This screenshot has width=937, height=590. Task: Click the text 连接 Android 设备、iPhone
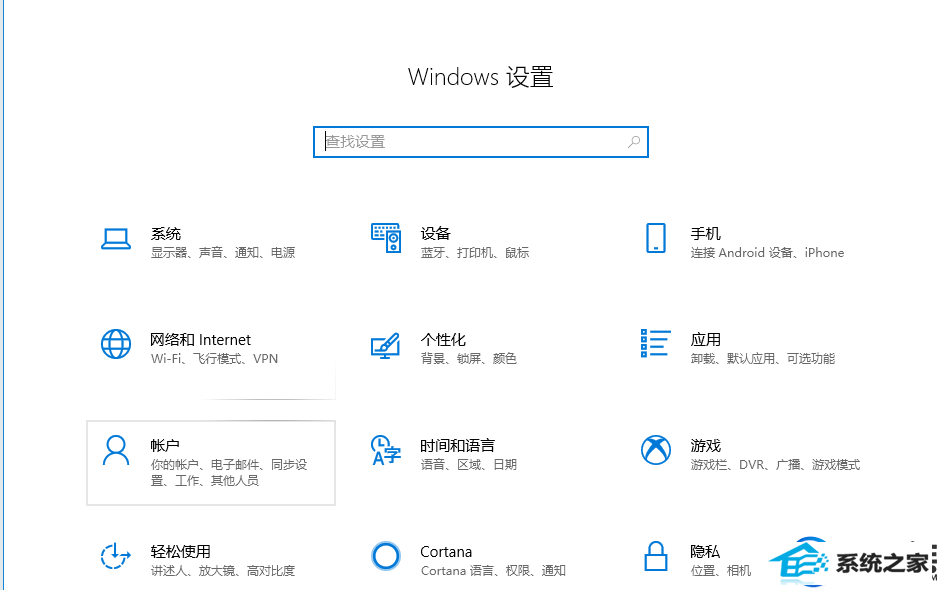[x=767, y=253]
